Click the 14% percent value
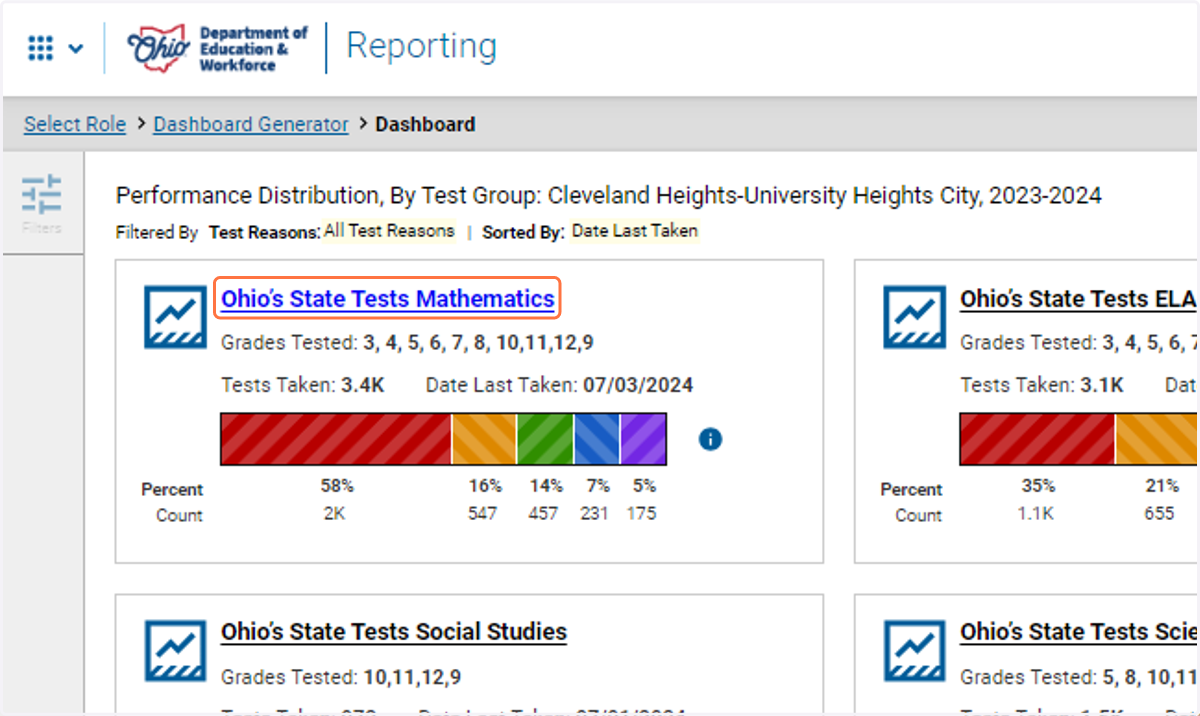This screenshot has width=1200, height=716. click(x=546, y=486)
